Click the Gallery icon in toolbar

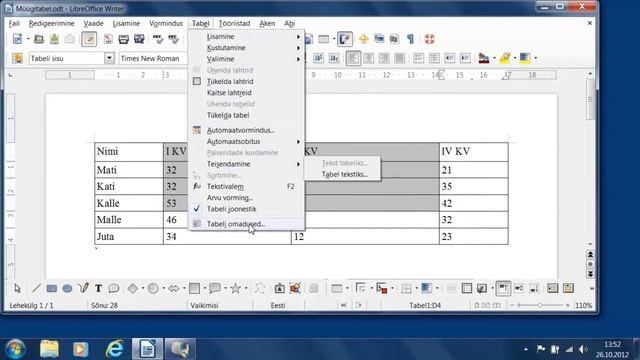click(379, 39)
